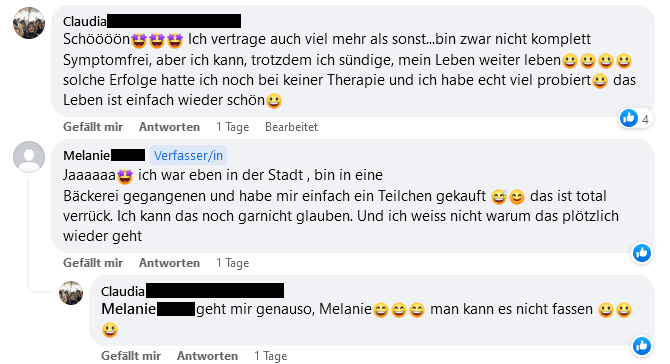The width and height of the screenshot is (670, 364).
Task: Click the Verfasser/in author badge
Action: [188, 156]
